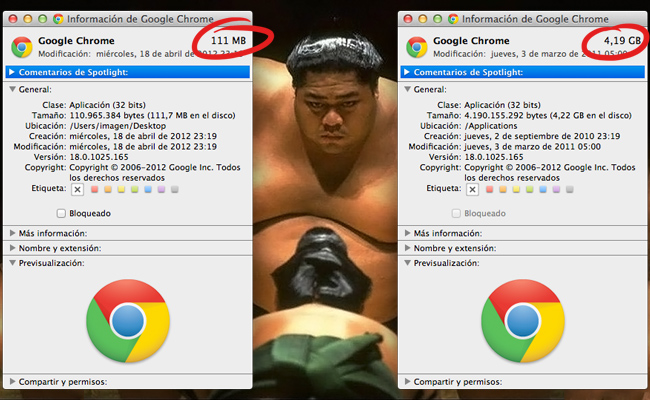Screen dimensions: 650x400
Task: Close the 4,19 GB Información de Google Chrome window
Action: [407, 19]
